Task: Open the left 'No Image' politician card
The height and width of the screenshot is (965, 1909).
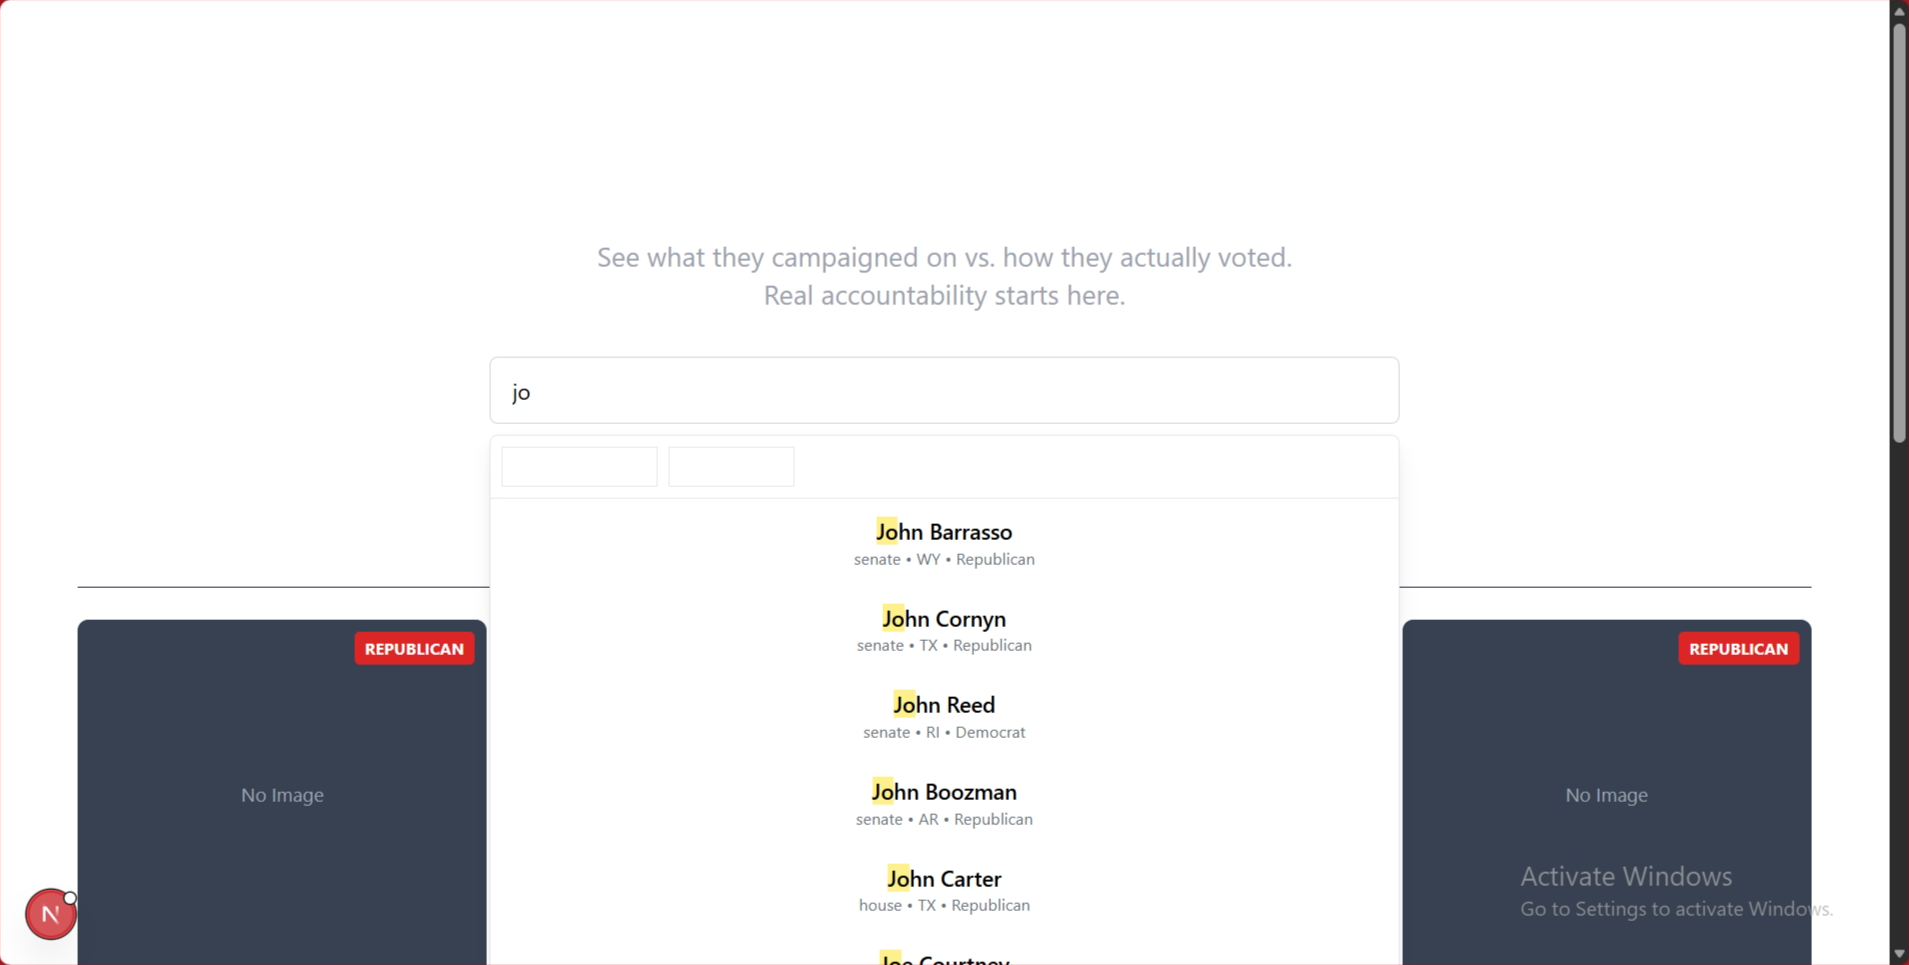Action: click(x=281, y=794)
